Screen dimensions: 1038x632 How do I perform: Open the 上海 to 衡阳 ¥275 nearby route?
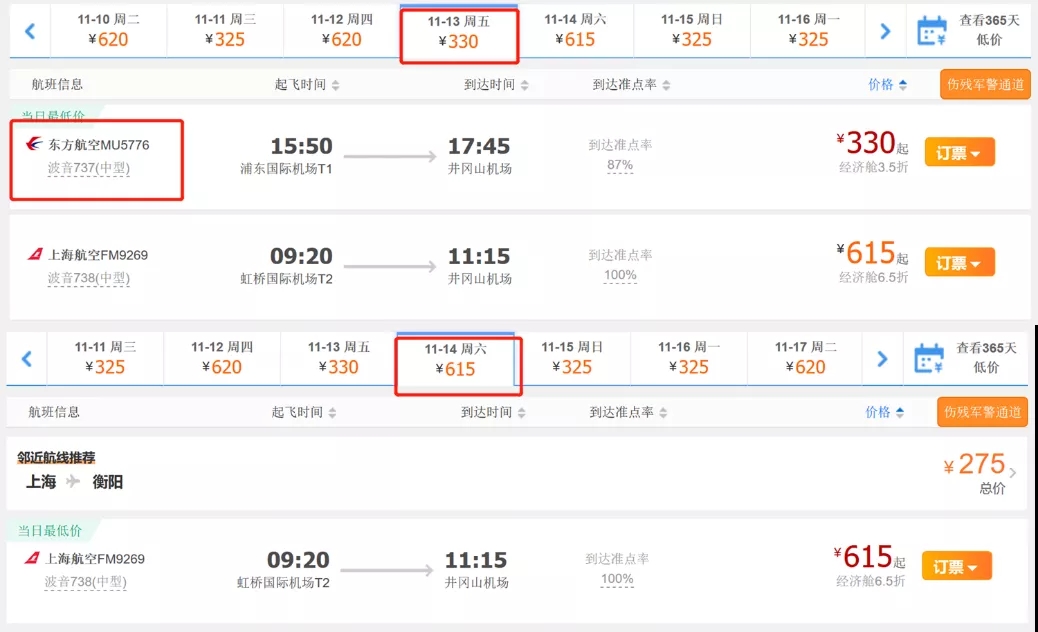(x=518, y=473)
